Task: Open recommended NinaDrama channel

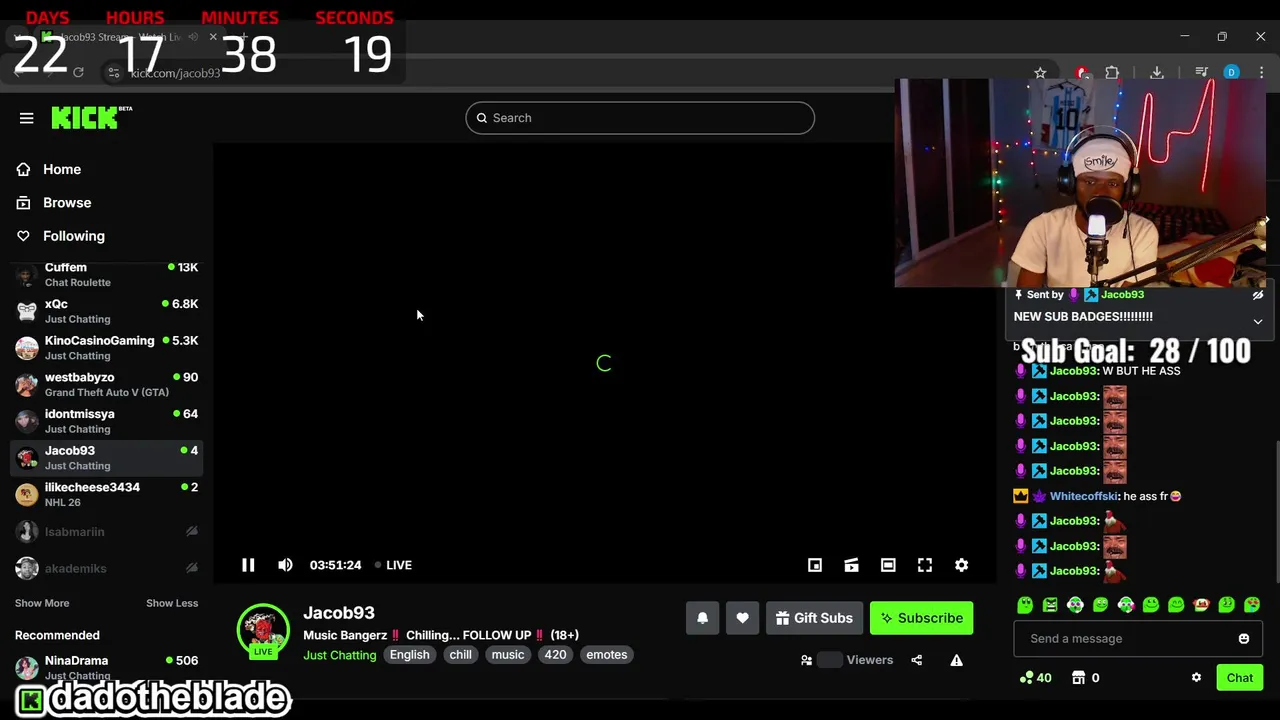Action: click(x=106, y=667)
